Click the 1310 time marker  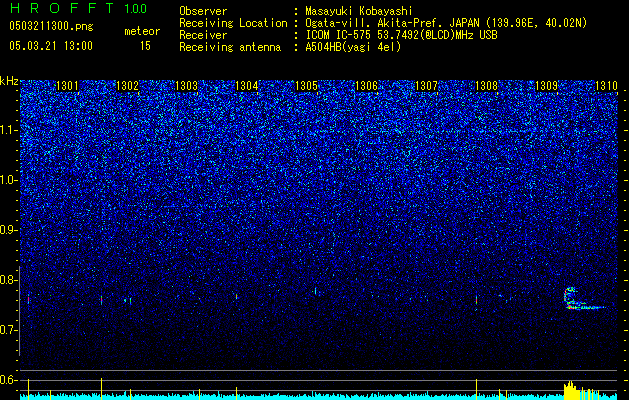(x=606, y=86)
